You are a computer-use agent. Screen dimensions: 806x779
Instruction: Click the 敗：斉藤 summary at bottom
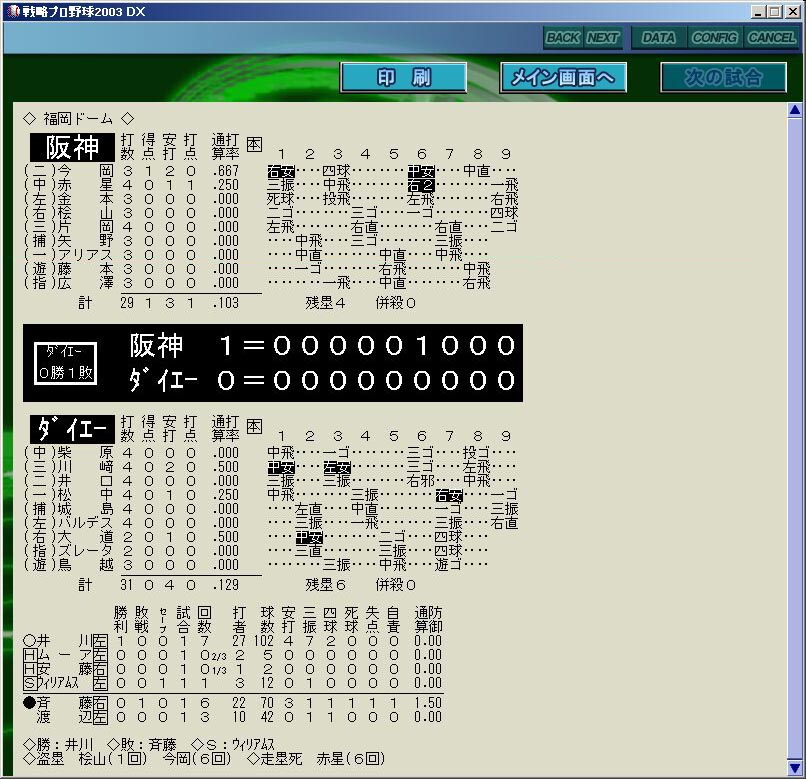(142, 744)
